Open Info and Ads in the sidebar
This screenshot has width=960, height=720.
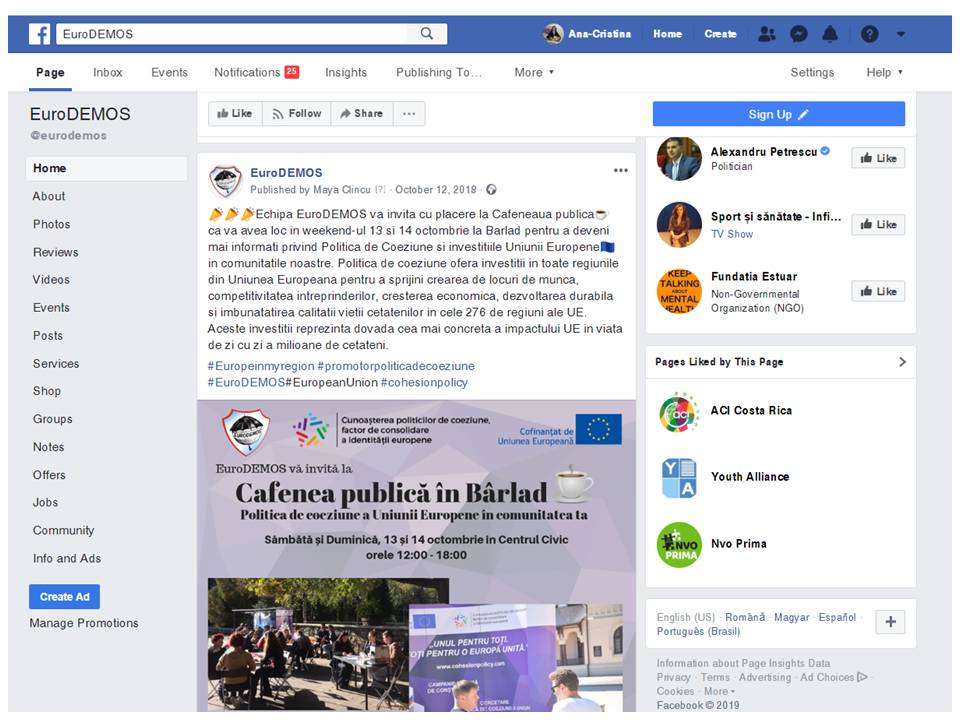point(67,558)
